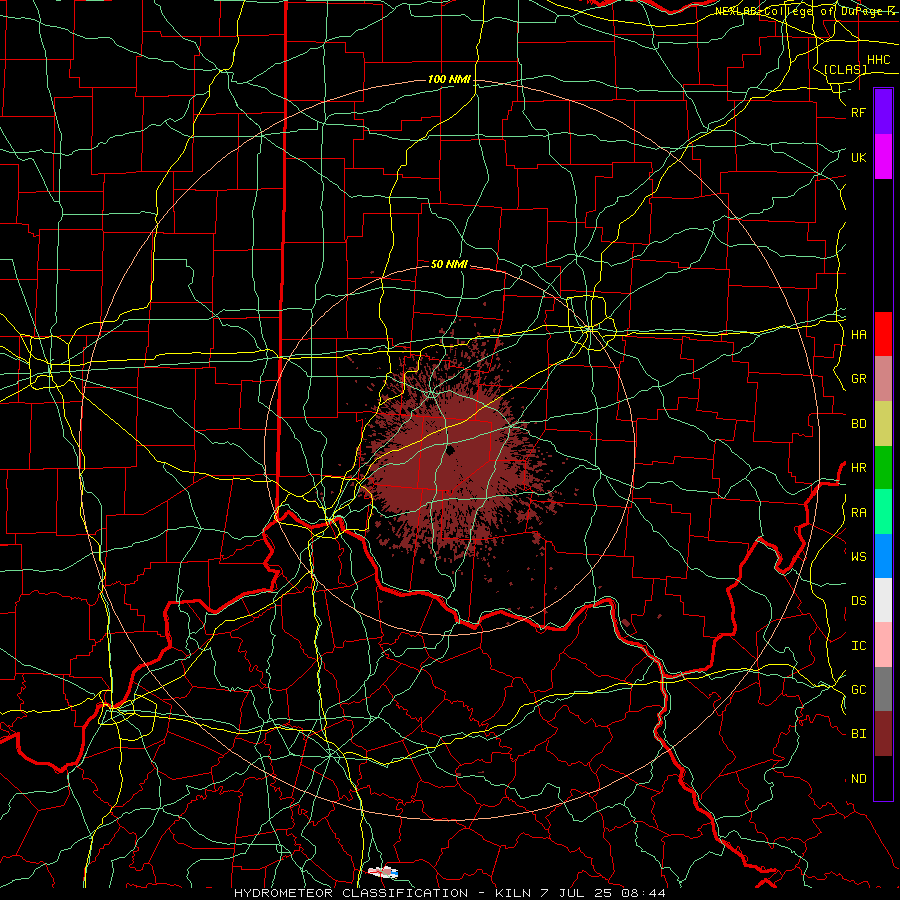
Task: Click the small logo icon above the caption
Action: pyautogui.click(x=383, y=872)
